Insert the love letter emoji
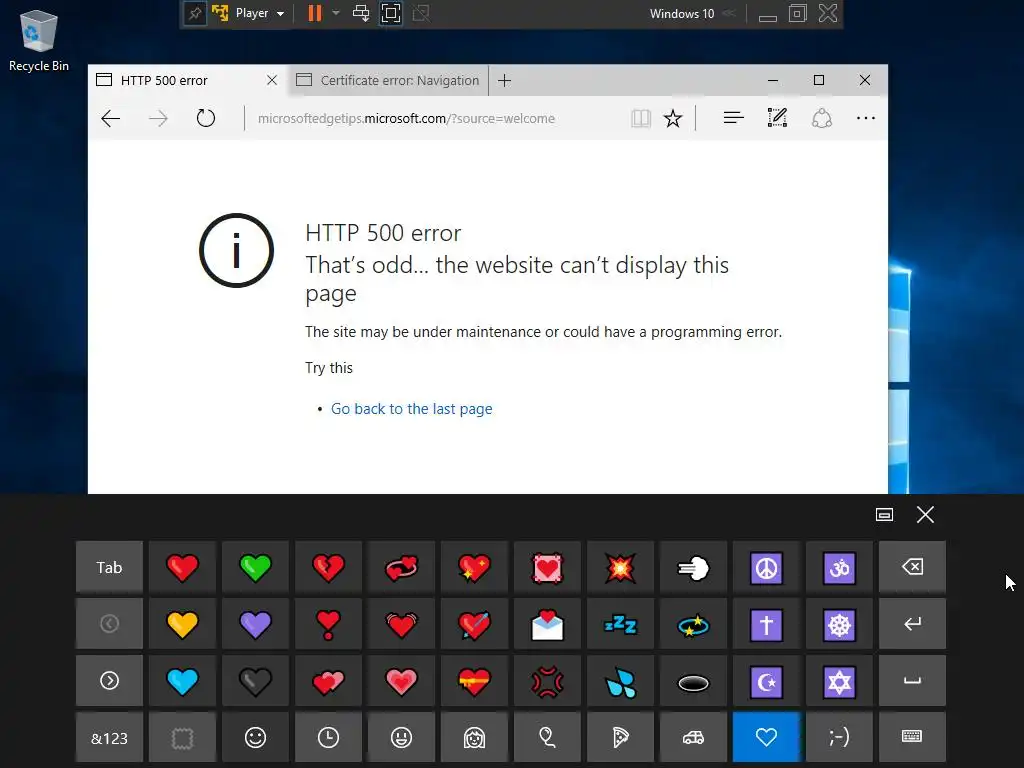Image resolution: width=1024 pixels, height=768 pixels. coord(547,624)
